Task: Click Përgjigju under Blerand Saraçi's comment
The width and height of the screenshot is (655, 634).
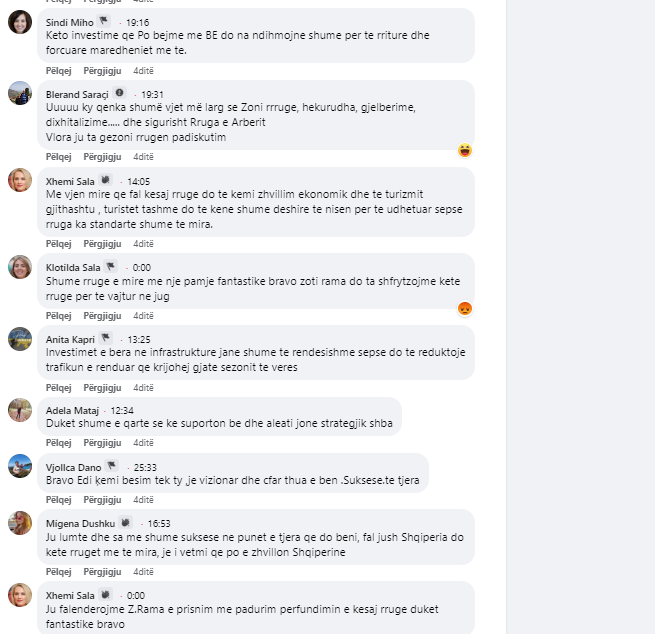Action: (x=102, y=157)
